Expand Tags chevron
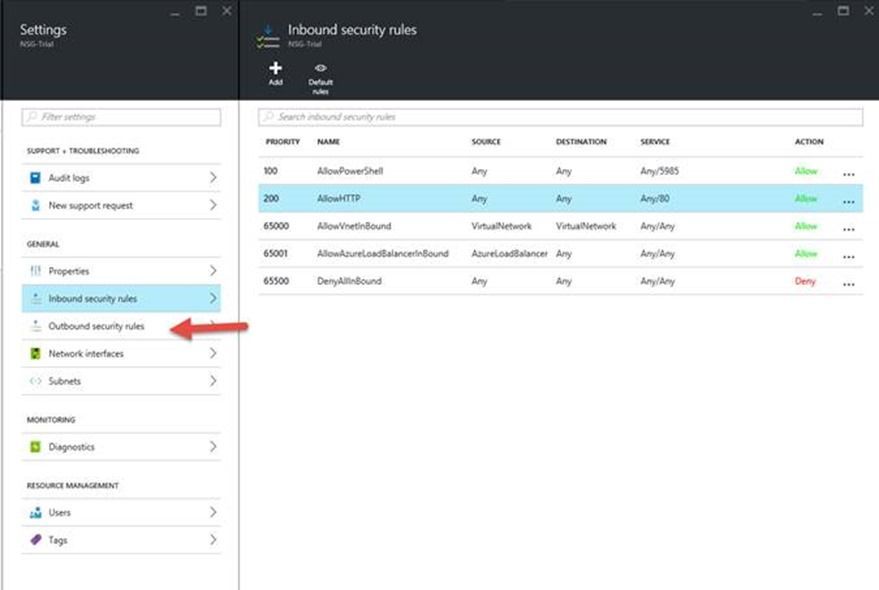 (x=213, y=540)
